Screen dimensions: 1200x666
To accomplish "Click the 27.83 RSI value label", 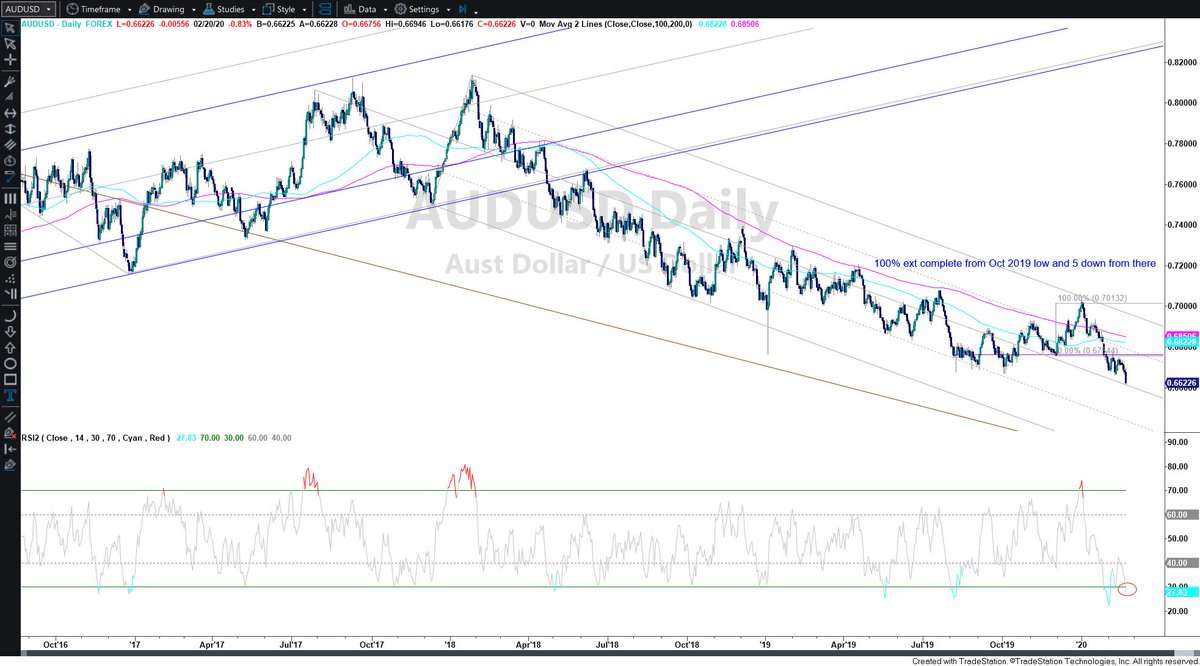I will click(1181, 592).
